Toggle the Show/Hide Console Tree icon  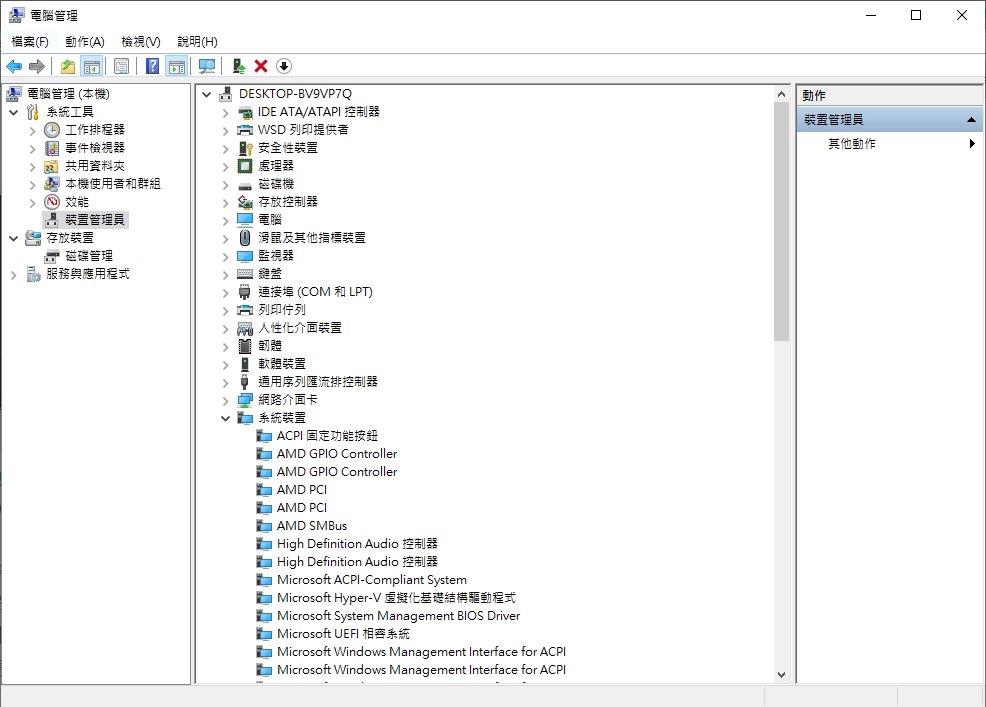click(x=92, y=66)
